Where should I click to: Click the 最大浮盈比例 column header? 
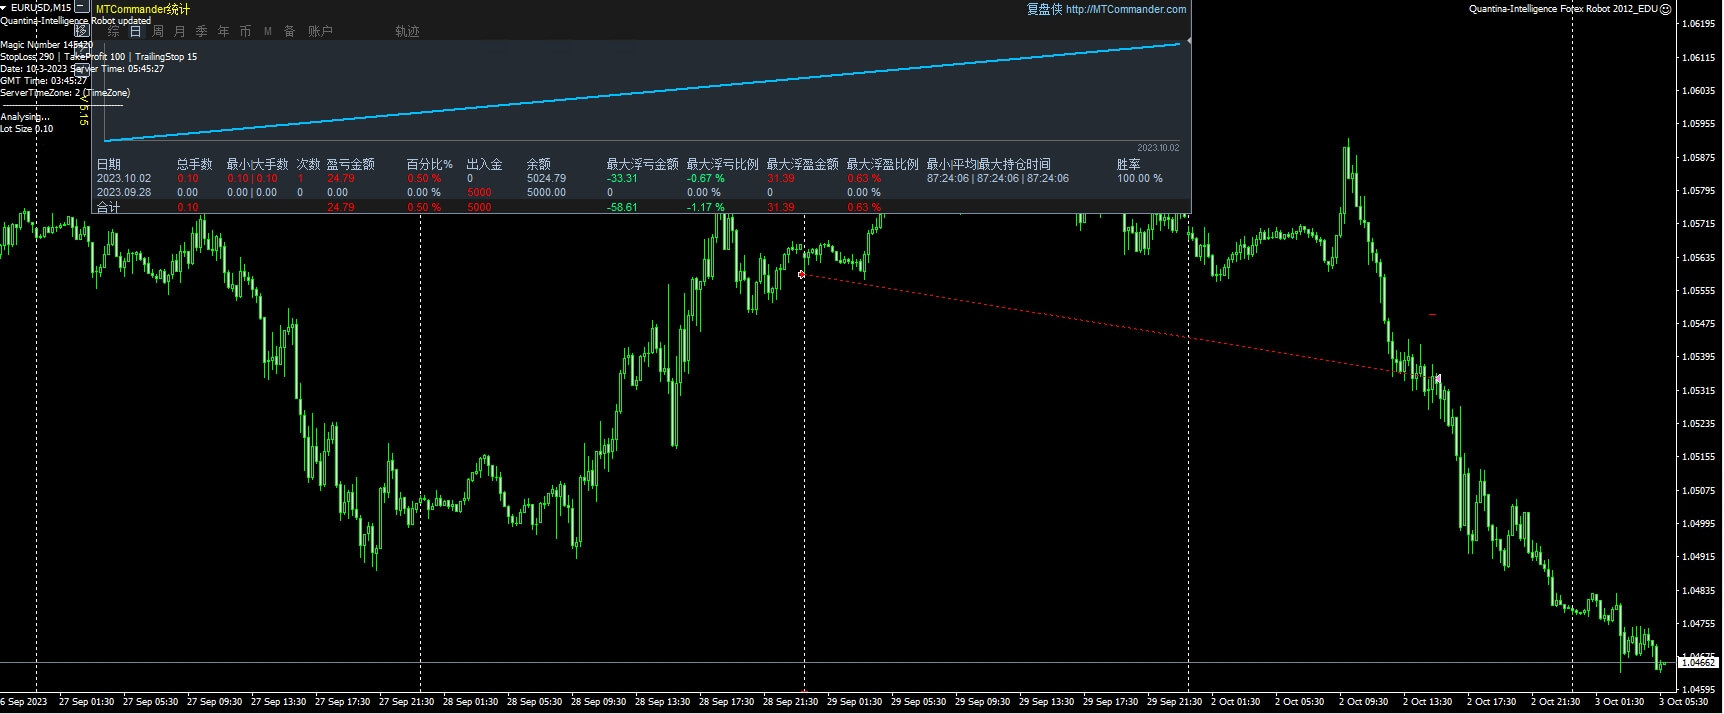pos(883,164)
